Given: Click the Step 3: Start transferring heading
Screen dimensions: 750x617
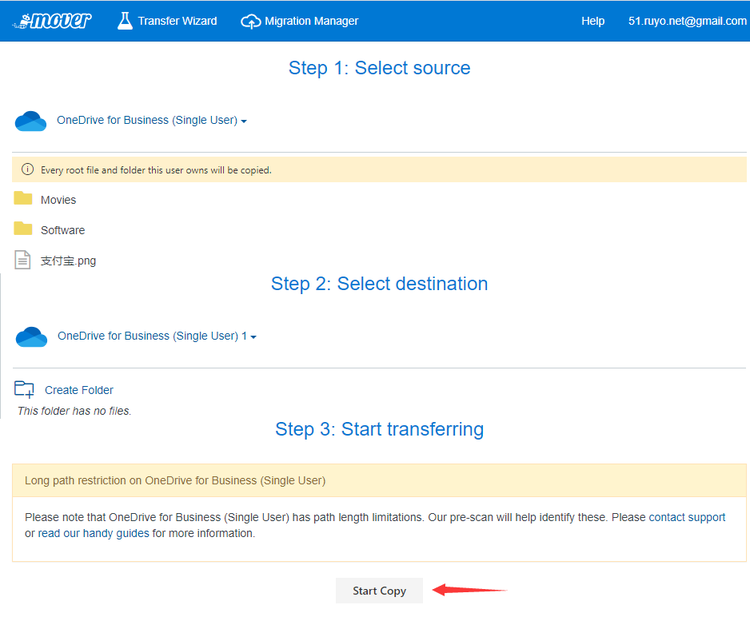Looking at the screenshot, I should [379, 429].
